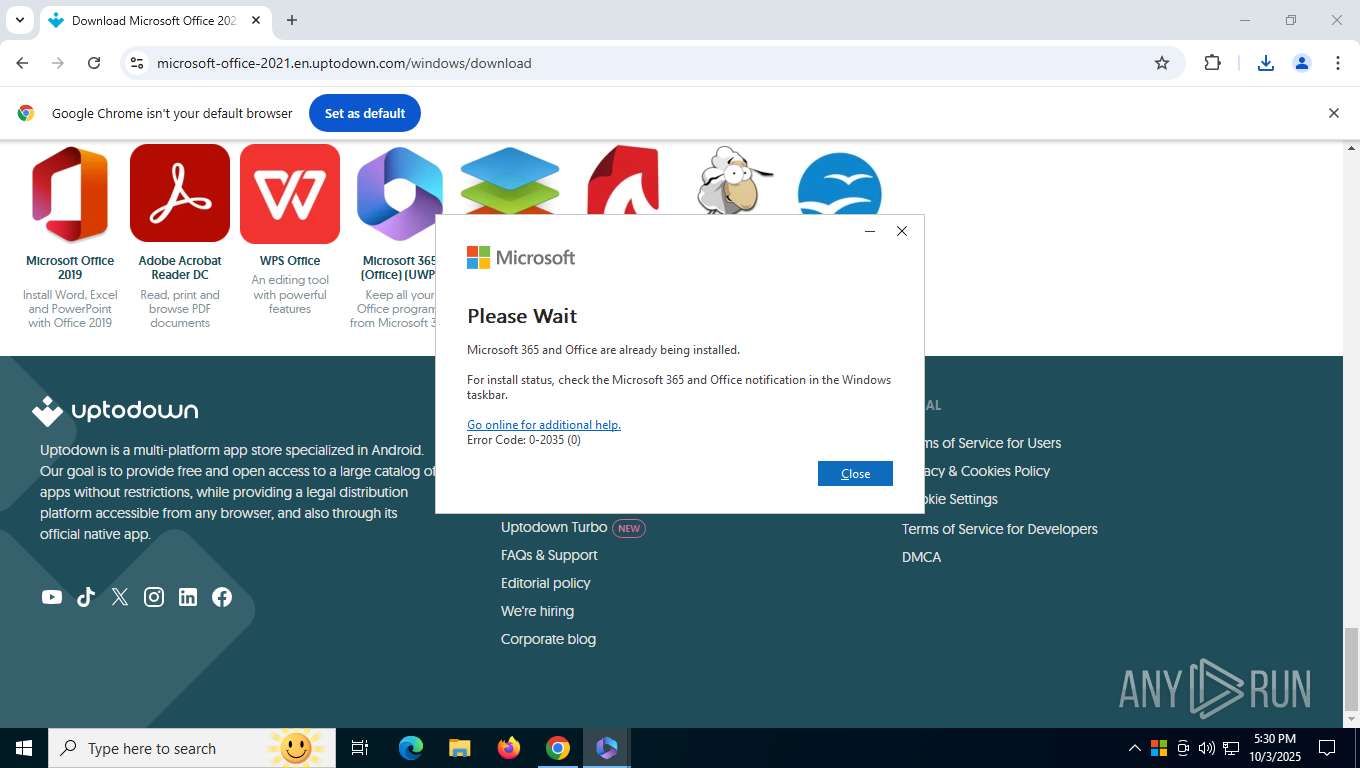Click the page vertical scrollbar thumb
This screenshot has height=768, width=1360.
click(1351, 668)
